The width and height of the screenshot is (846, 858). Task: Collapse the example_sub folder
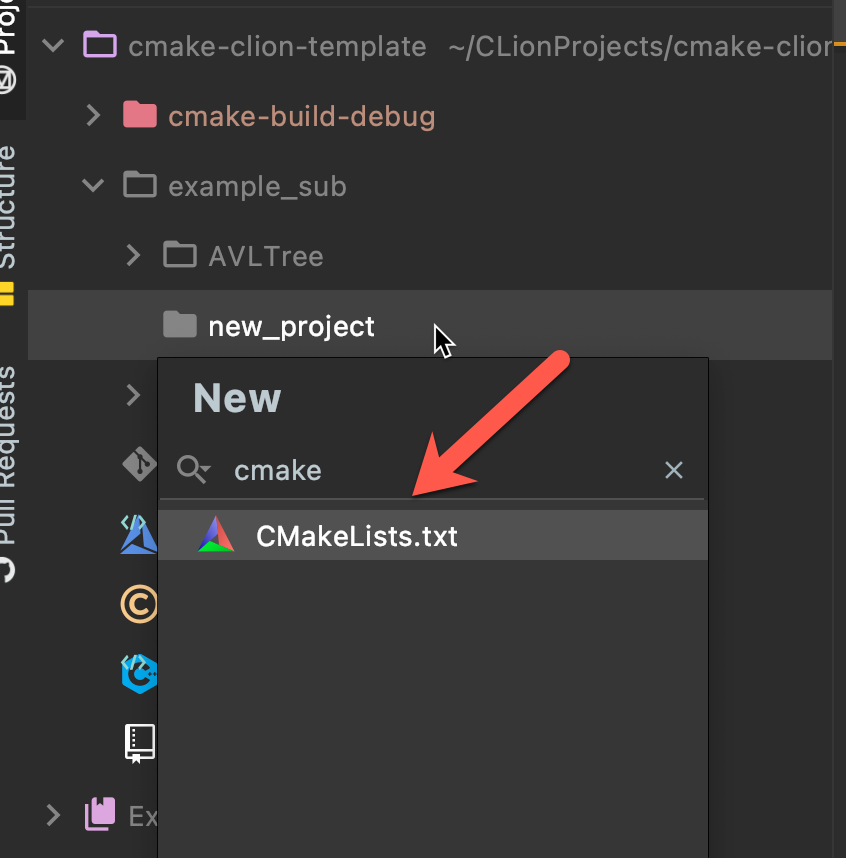coord(93,185)
